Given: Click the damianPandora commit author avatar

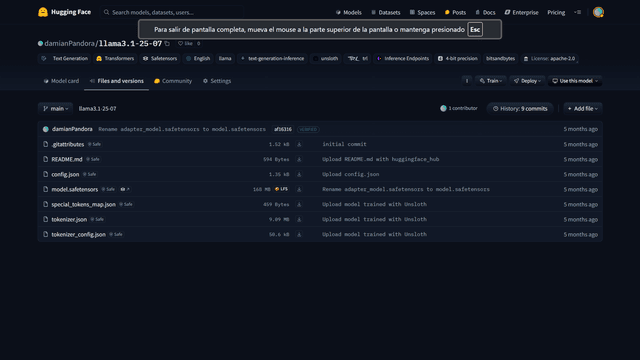Looking at the screenshot, I should click(x=46, y=129).
